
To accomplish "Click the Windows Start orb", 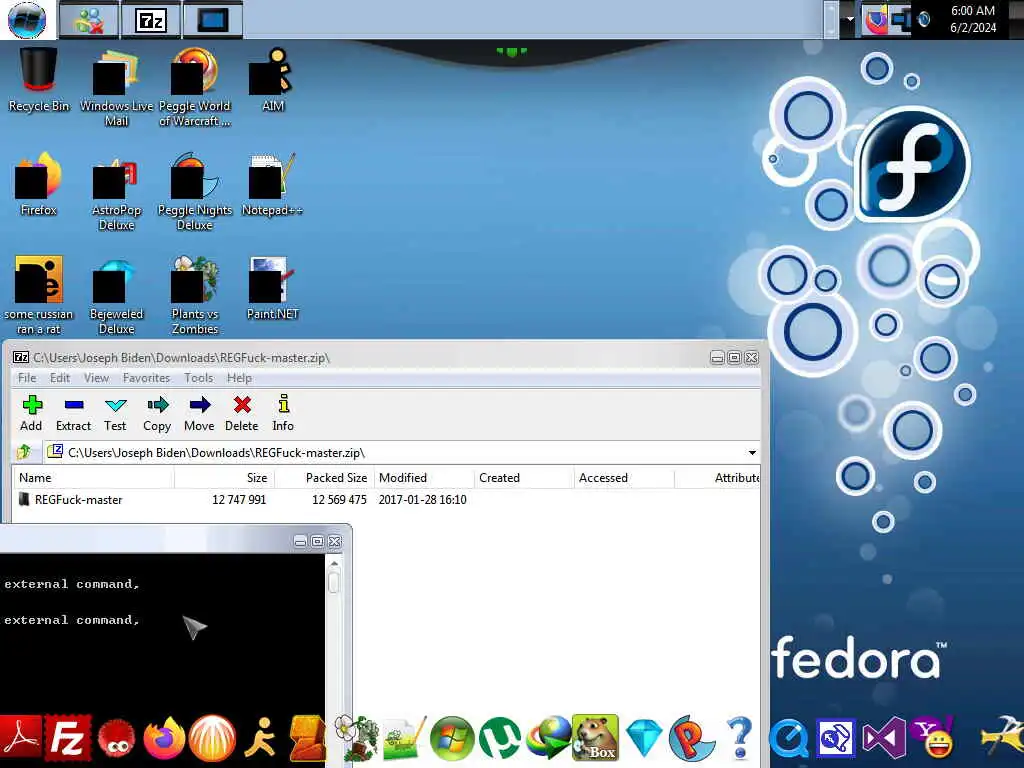I will 27,20.
